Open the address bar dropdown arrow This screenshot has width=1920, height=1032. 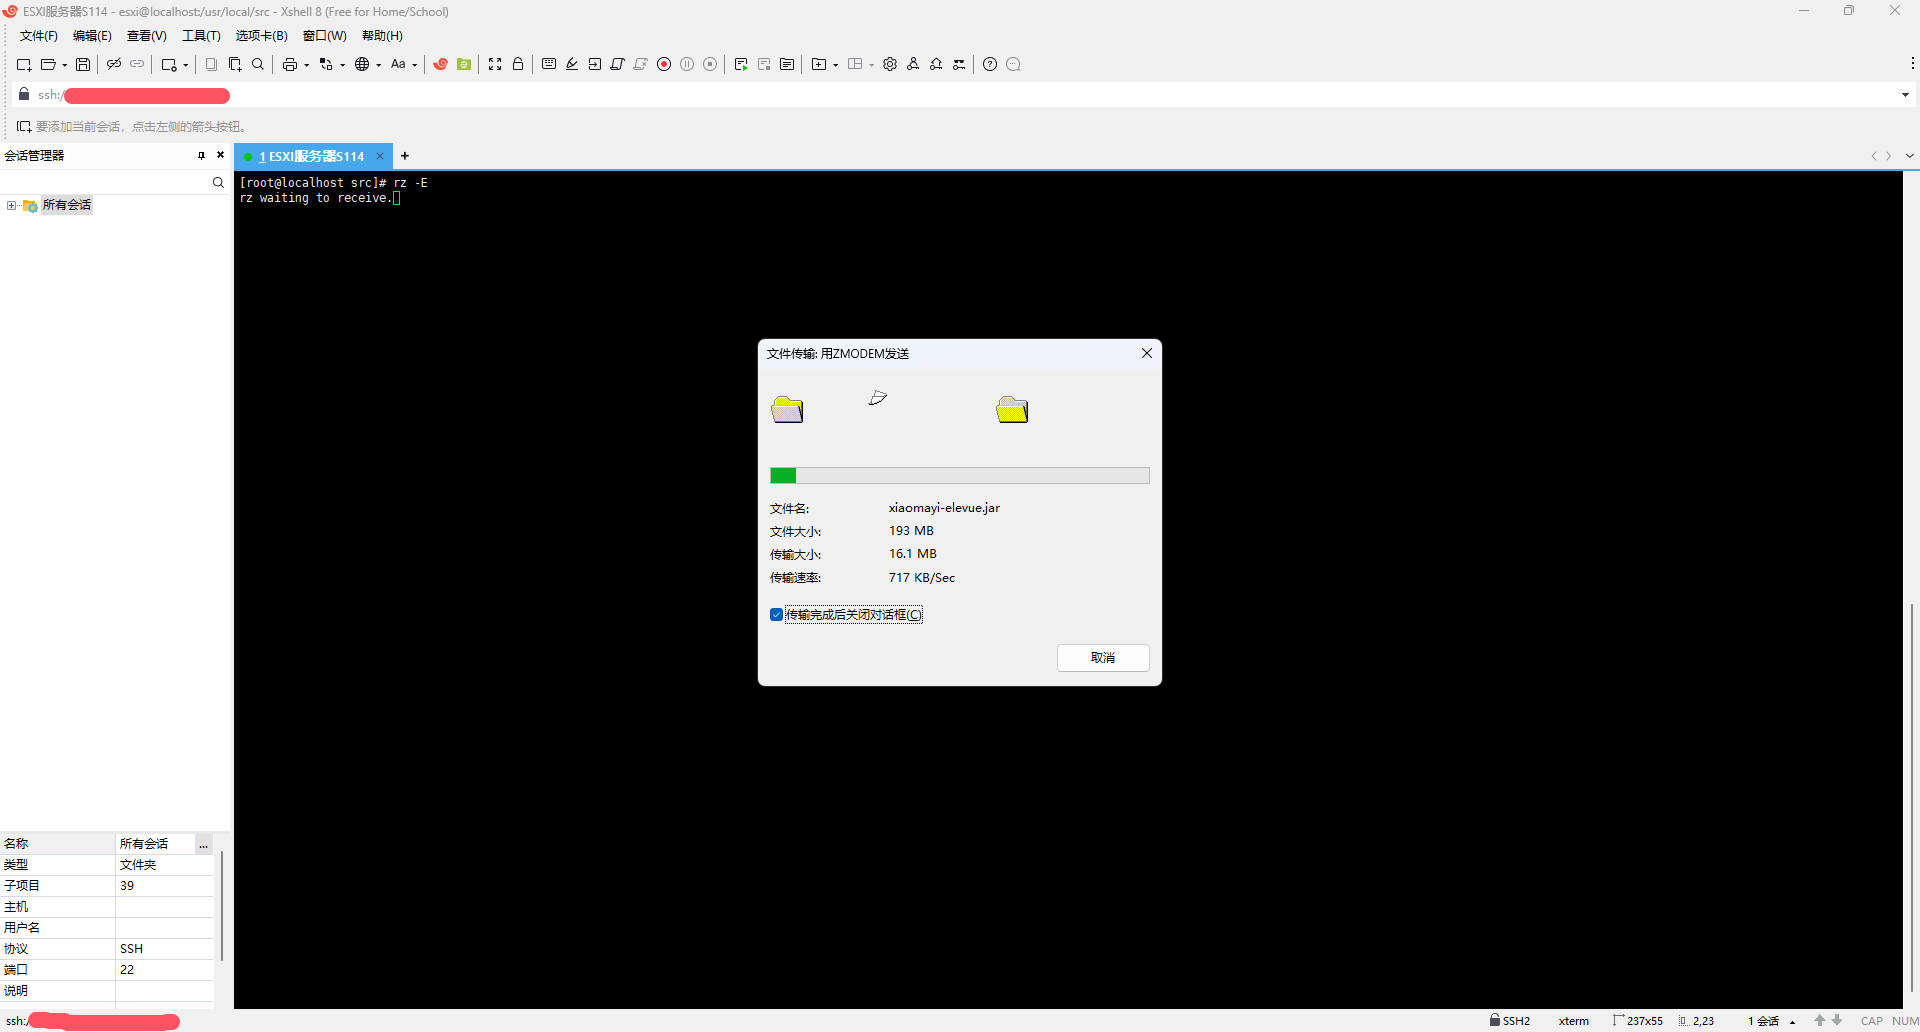pos(1905,95)
